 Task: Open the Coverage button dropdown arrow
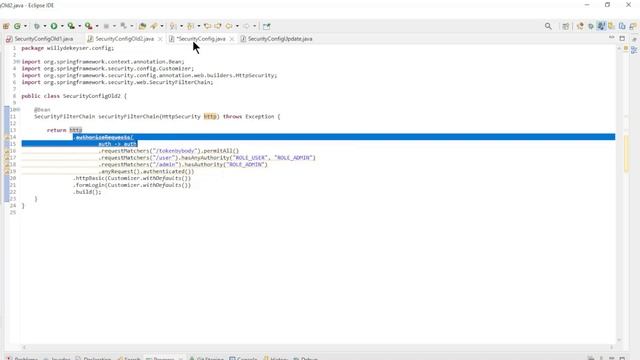pos(79,26)
